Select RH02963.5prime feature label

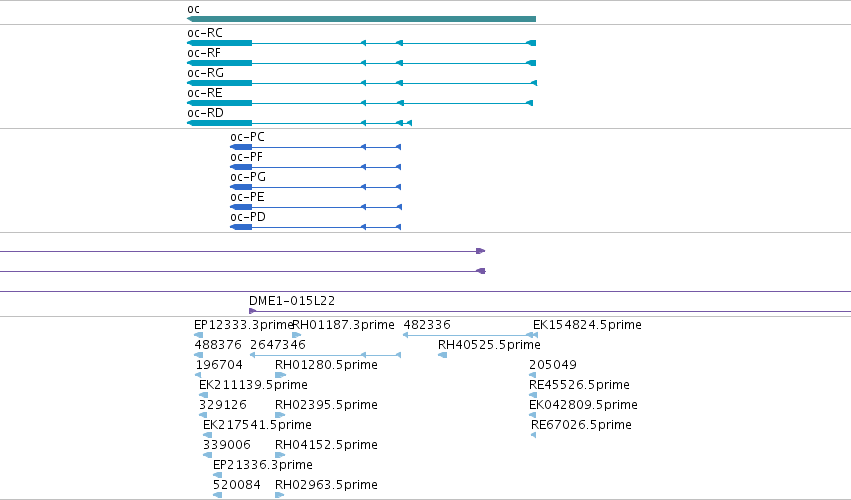tap(326, 485)
